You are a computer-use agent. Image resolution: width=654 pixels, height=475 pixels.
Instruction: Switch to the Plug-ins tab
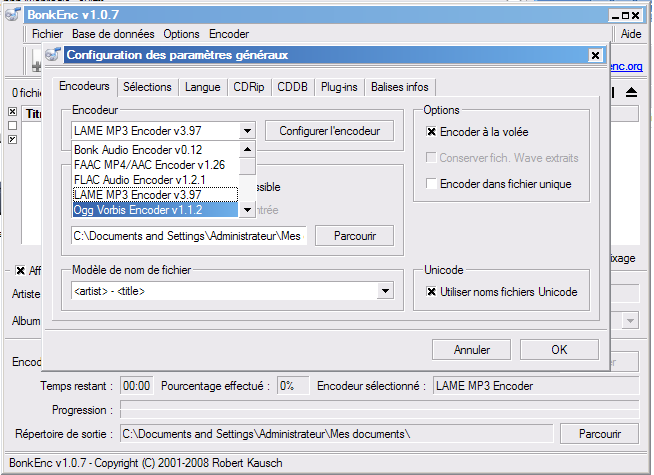click(339, 87)
